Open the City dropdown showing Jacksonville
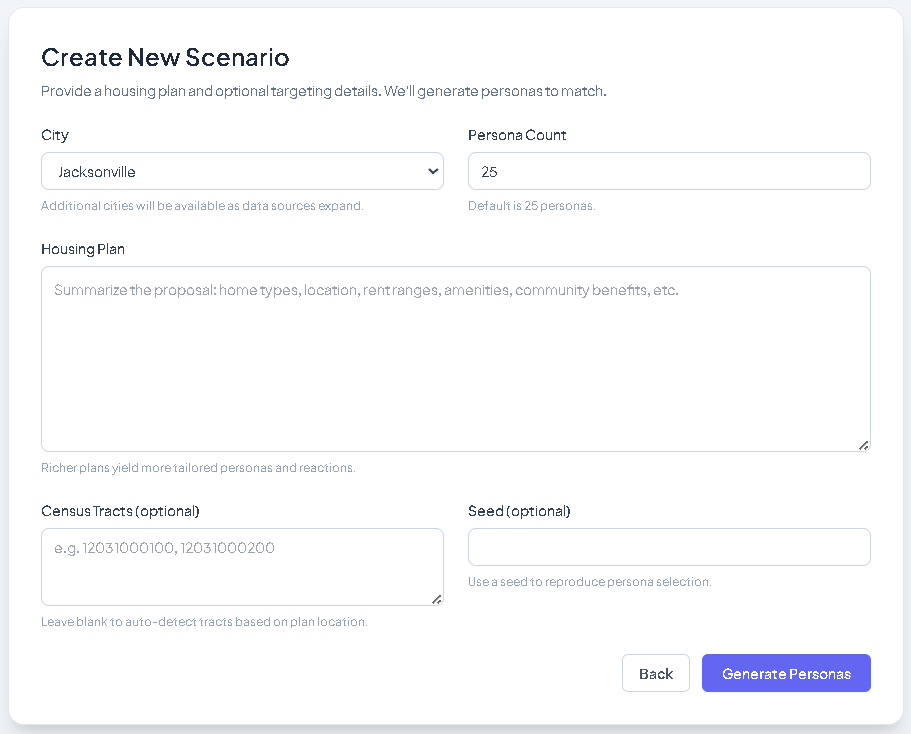 [240, 171]
